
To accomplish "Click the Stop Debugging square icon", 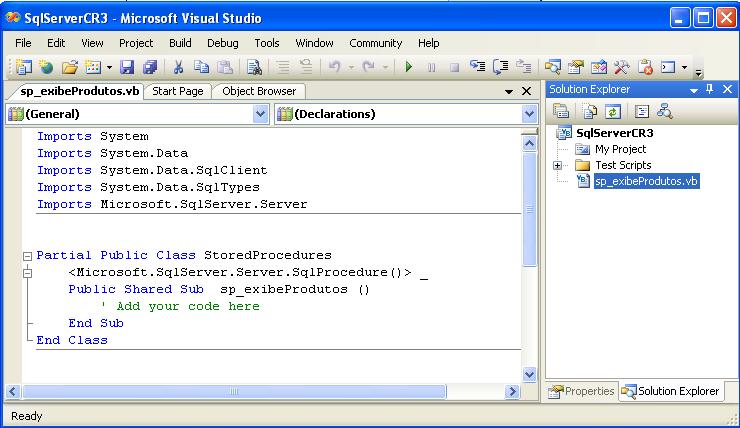I will 454,67.
